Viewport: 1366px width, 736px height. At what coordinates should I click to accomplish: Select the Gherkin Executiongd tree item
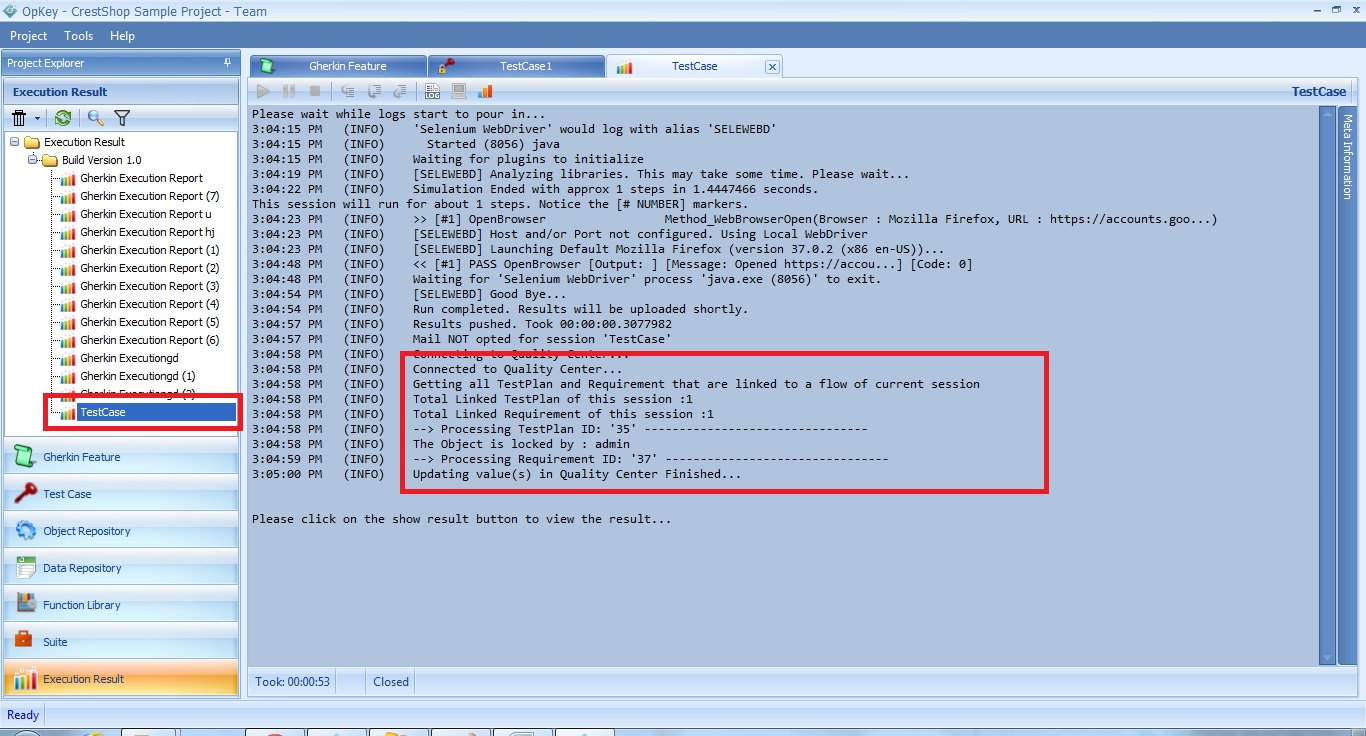point(129,358)
